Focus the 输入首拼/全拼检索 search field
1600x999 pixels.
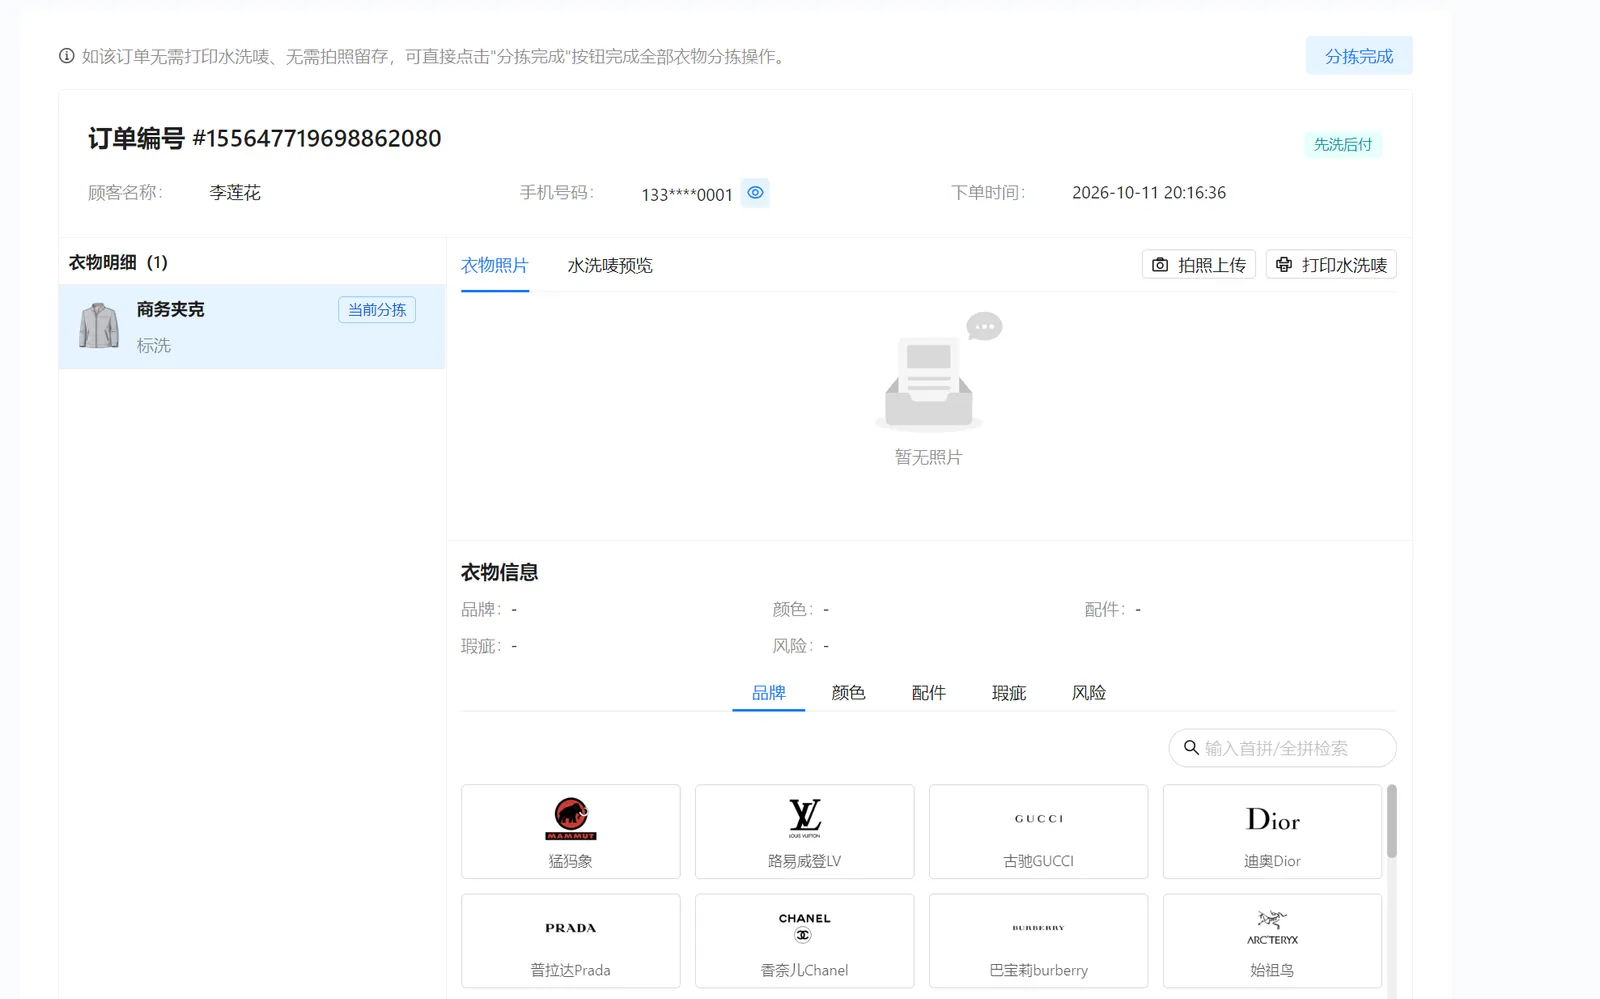tap(1283, 748)
